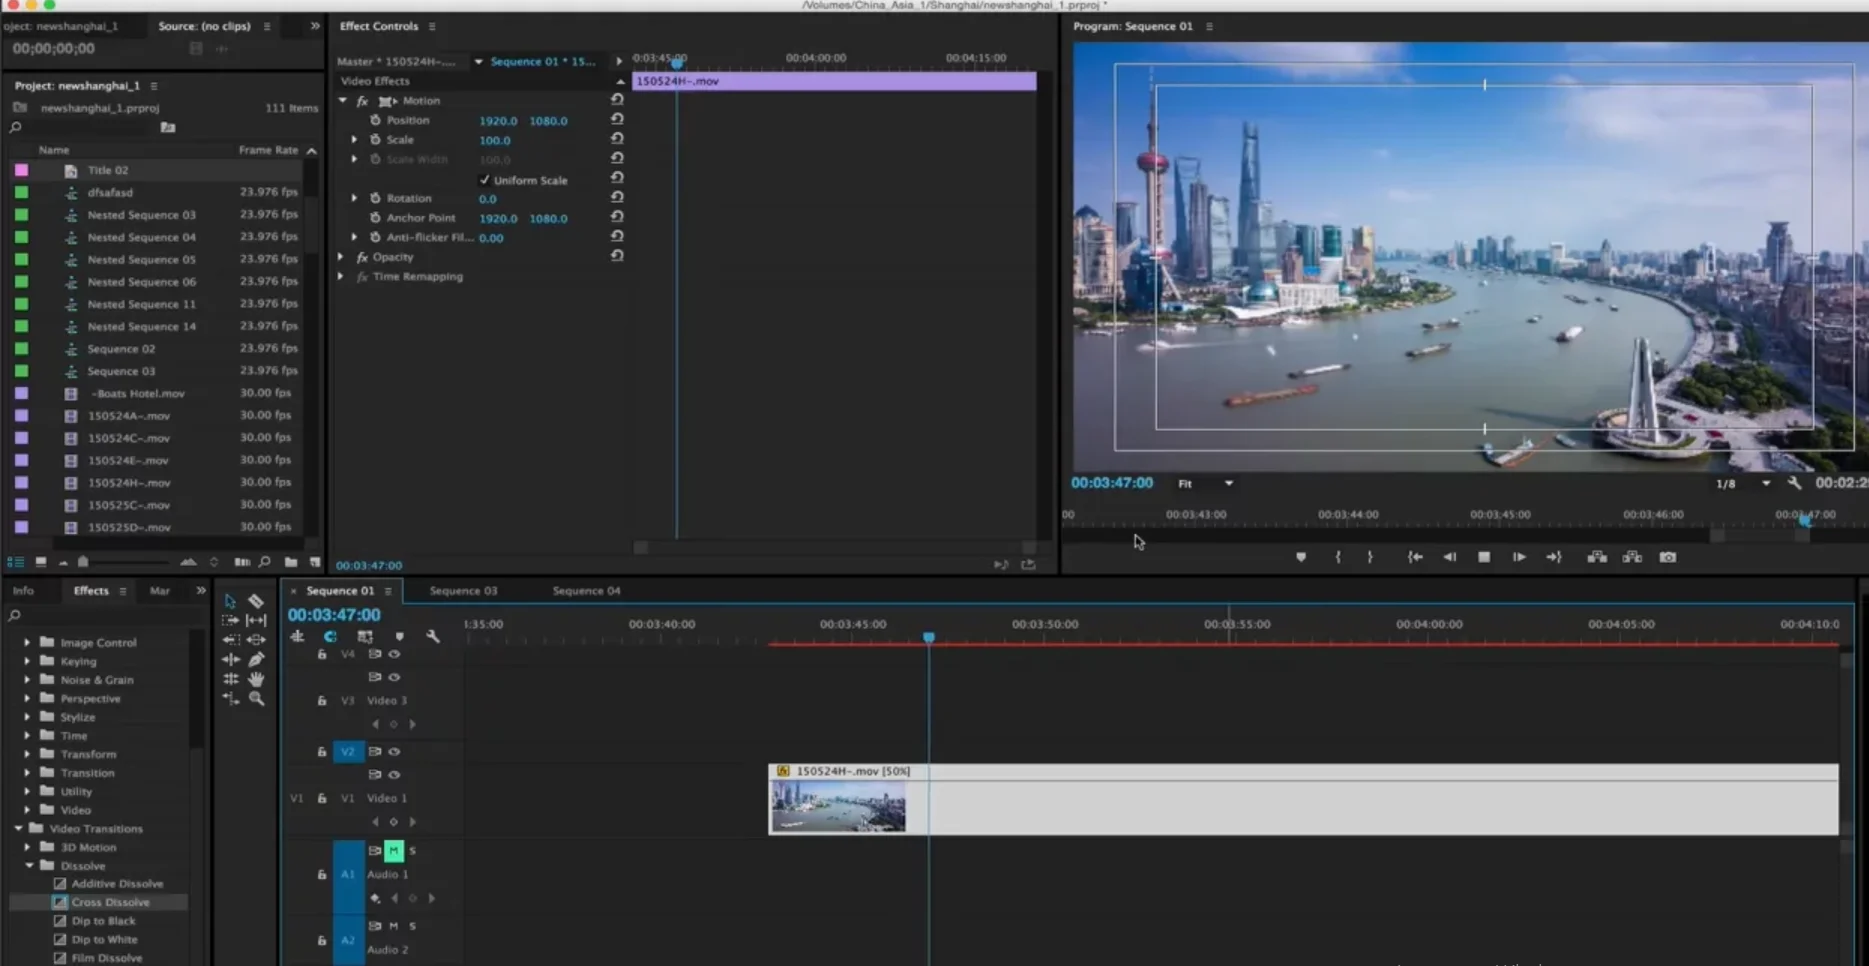Toggle track output visibility eye on V4
The image size is (1869, 966).
pyautogui.click(x=394, y=654)
